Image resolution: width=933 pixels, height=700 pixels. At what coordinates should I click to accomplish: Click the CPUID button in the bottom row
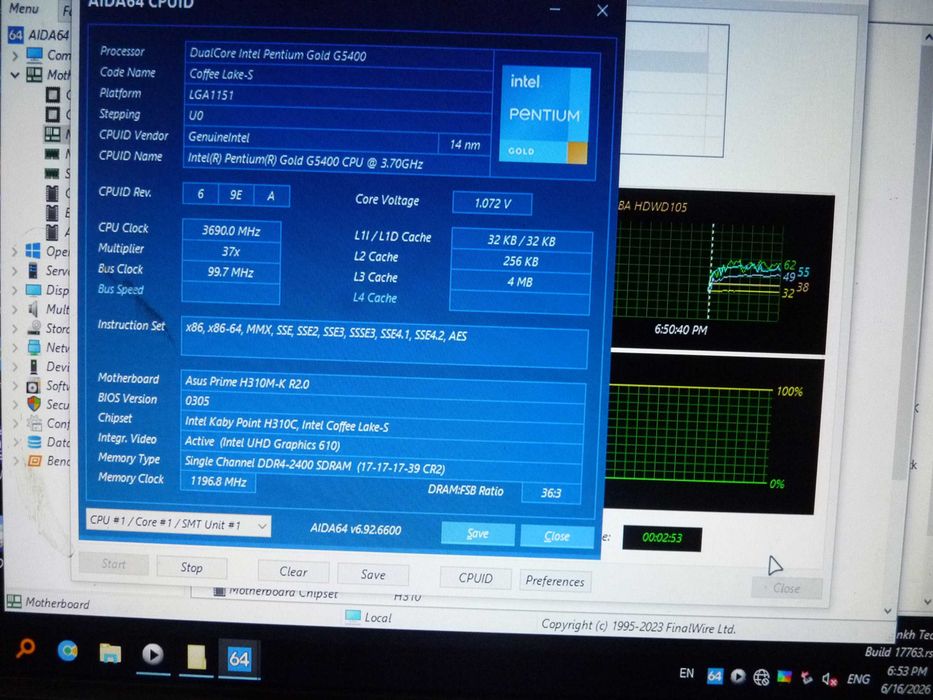(475, 578)
